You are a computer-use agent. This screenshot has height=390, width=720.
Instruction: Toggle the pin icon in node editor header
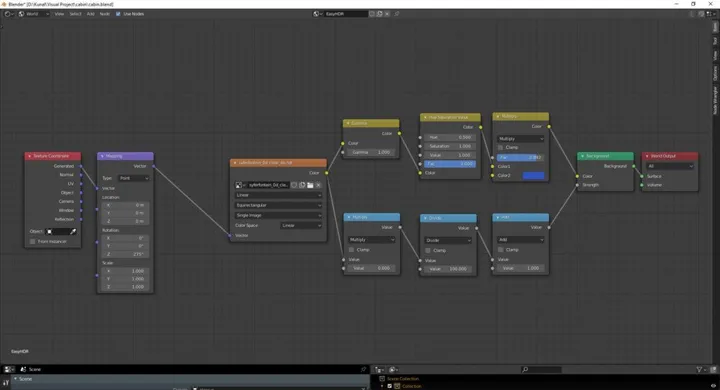click(397, 14)
